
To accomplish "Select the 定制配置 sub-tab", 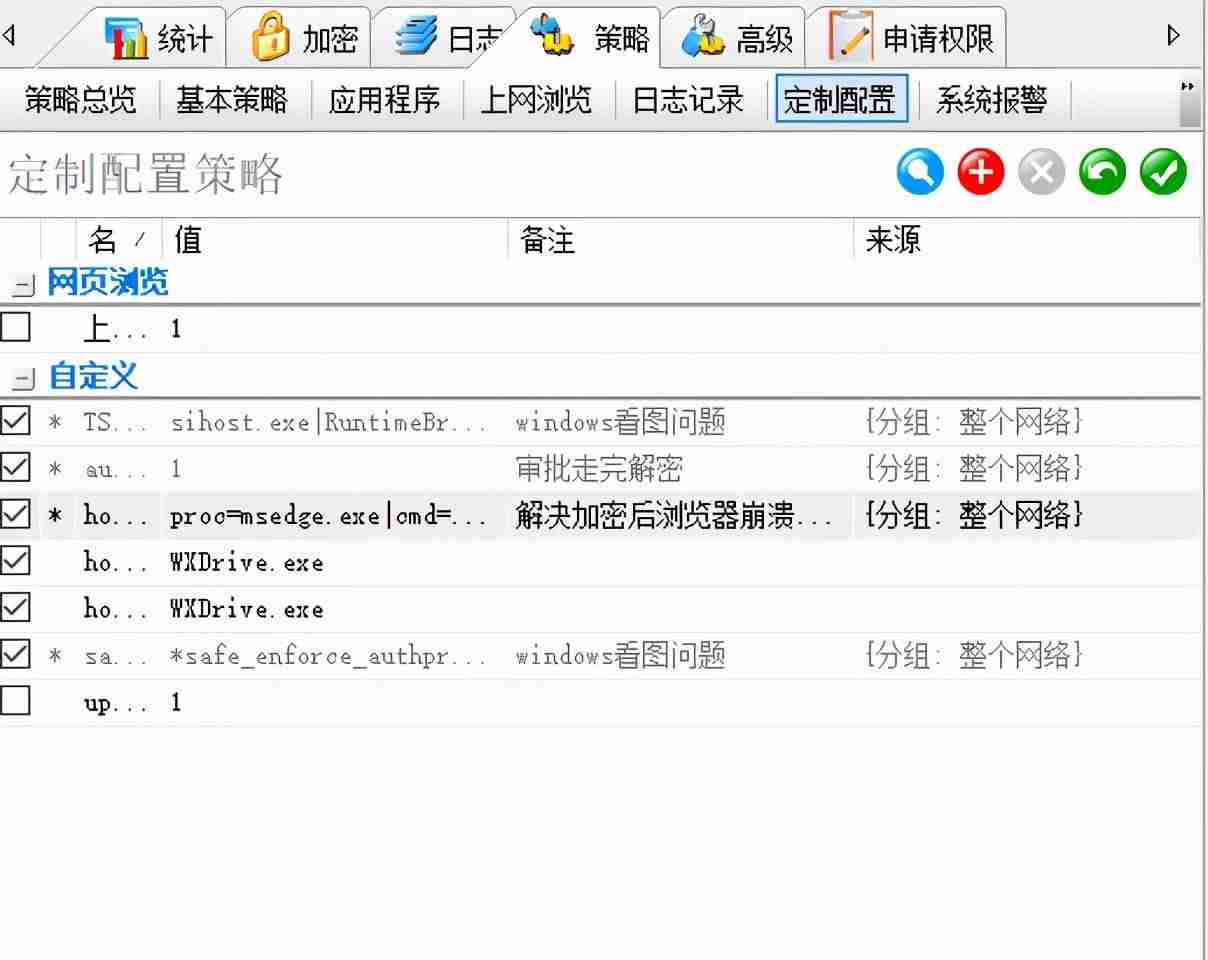I will (x=841, y=99).
